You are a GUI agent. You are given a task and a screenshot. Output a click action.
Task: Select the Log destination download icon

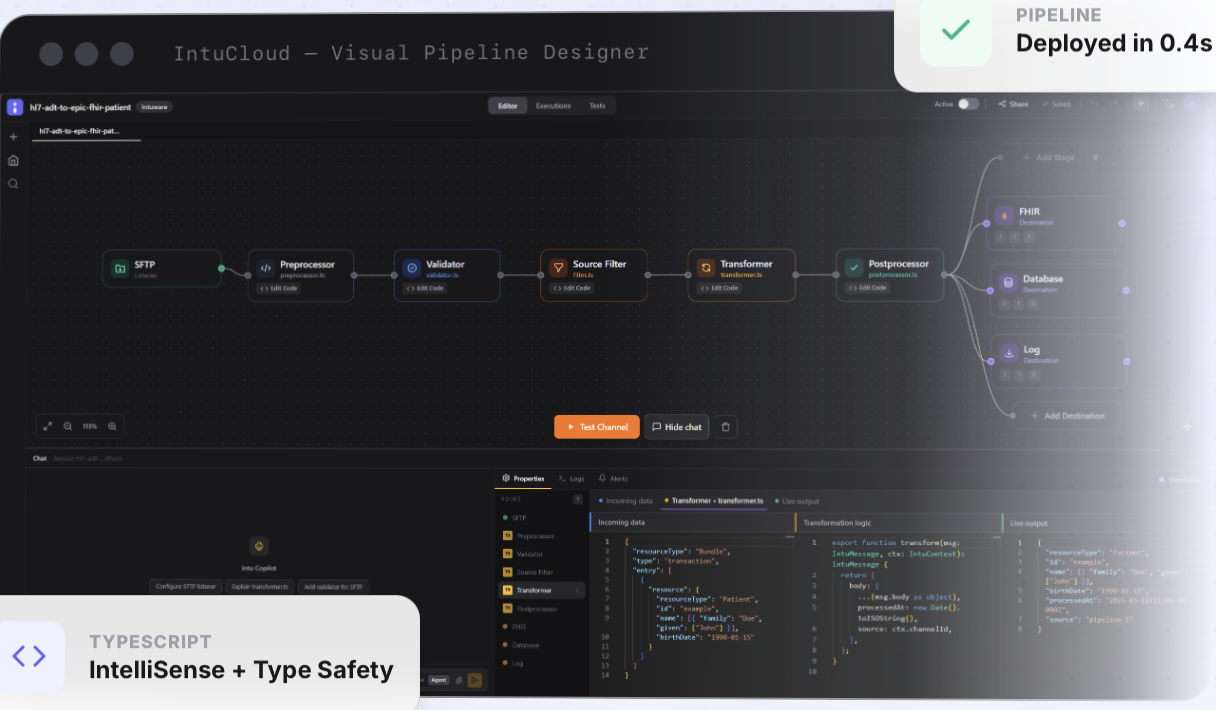pos(1008,354)
